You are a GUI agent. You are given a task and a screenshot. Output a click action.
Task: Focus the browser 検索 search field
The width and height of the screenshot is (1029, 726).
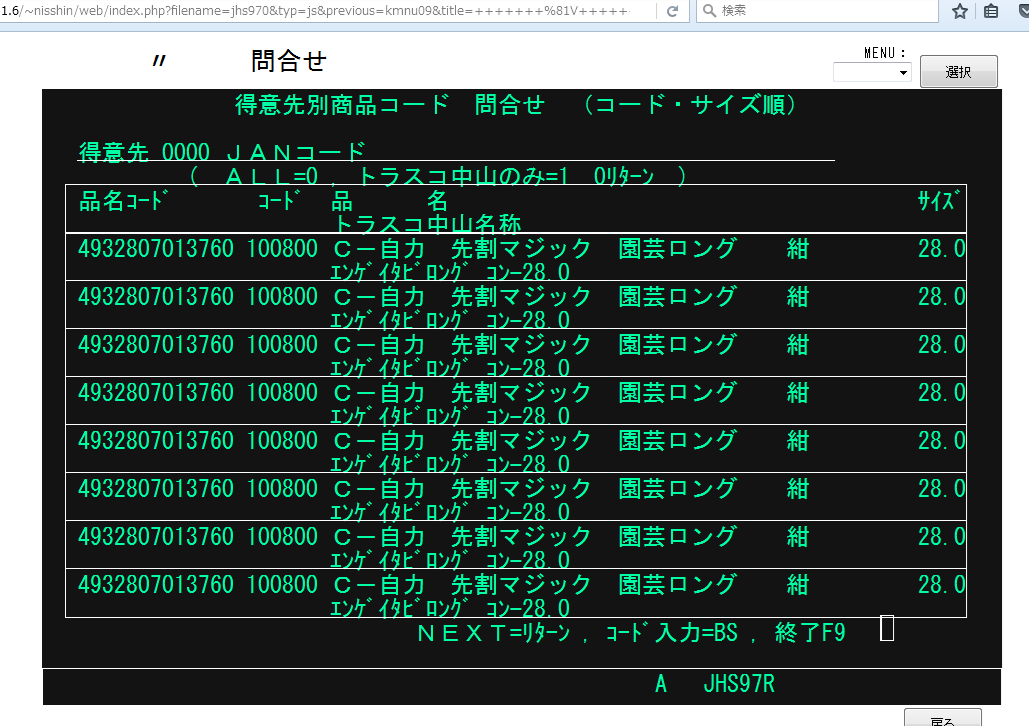(820, 11)
